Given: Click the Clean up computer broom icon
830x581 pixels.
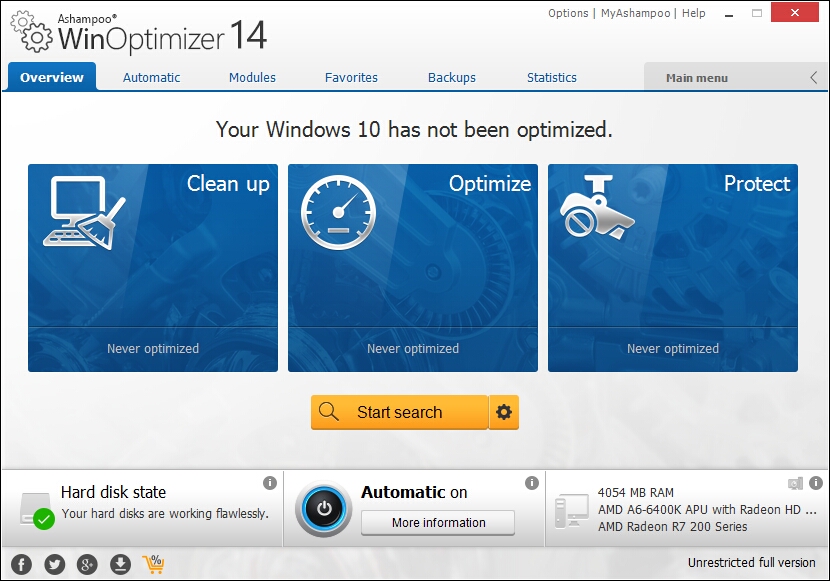Looking at the screenshot, I should click(85, 213).
